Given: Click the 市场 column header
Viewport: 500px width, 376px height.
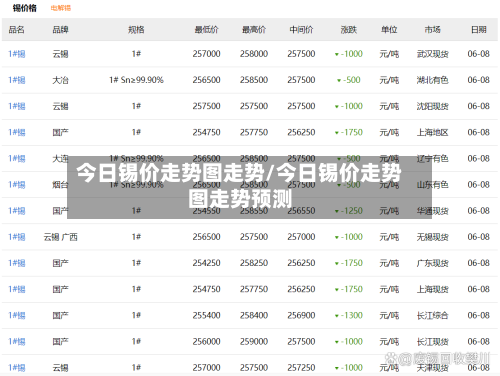Looking at the screenshot, I should [432, 30].
